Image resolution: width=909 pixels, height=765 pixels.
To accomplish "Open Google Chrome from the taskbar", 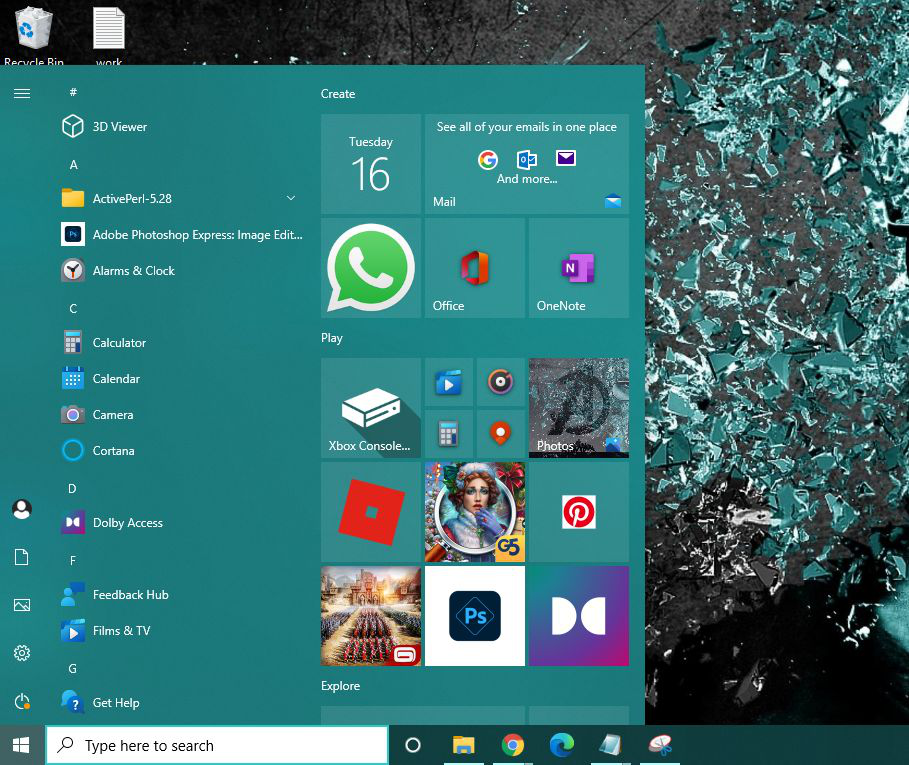I will 513,746.
